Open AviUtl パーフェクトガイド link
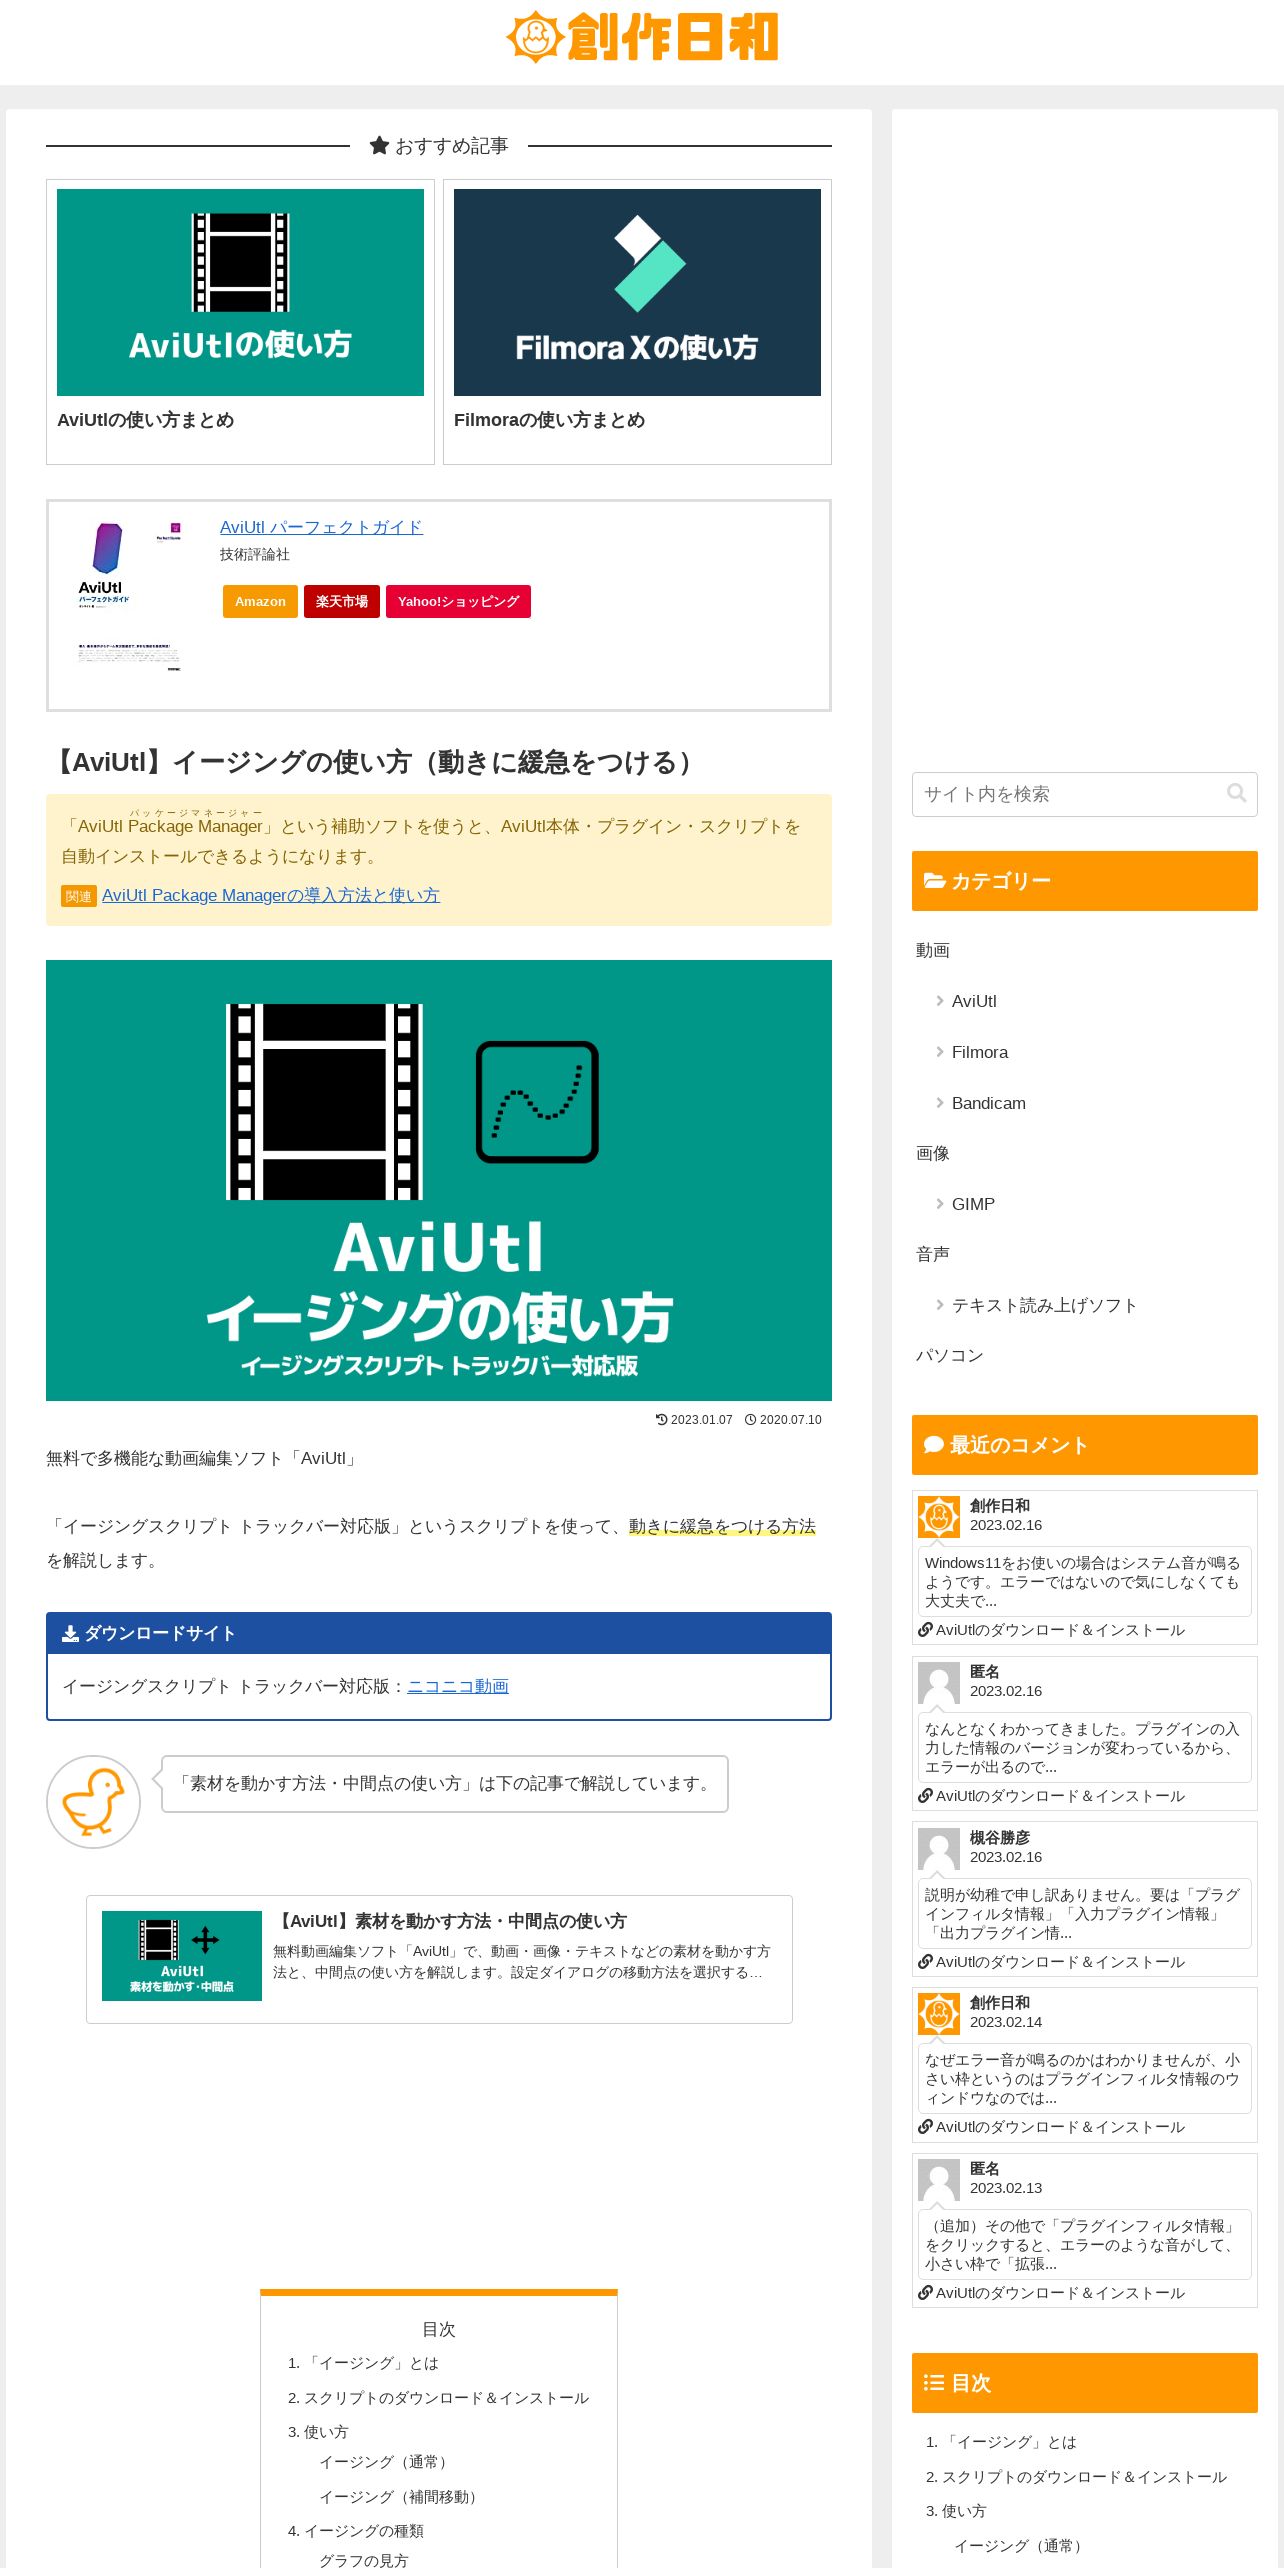This screenshot has height=2568, width=1284. click(x=321, y=527)
